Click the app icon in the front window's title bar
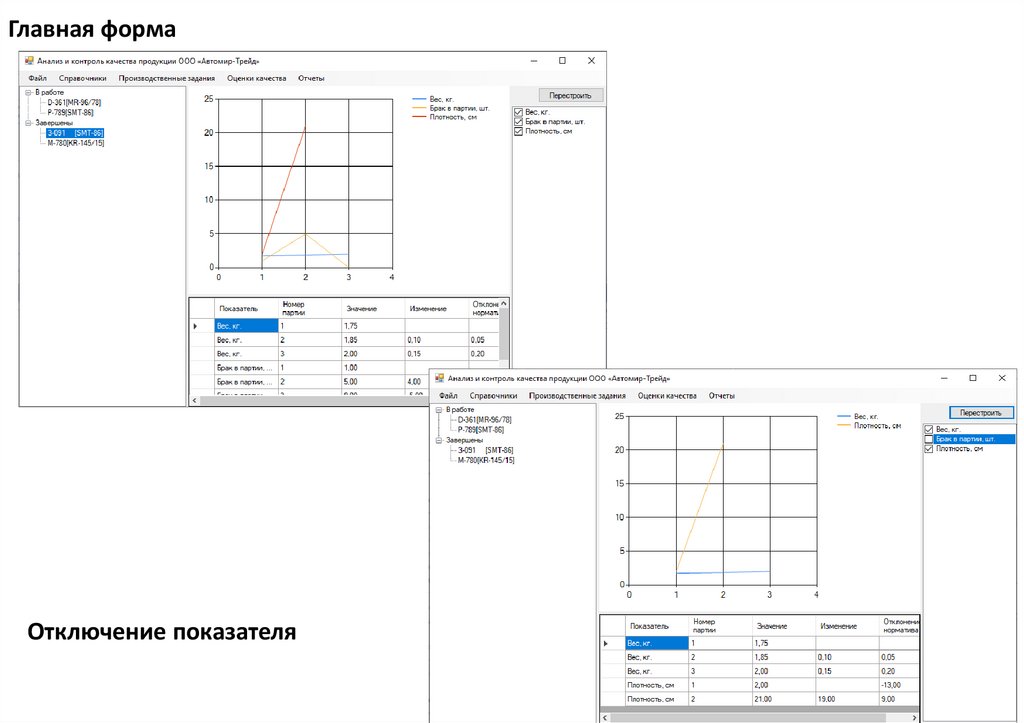 (438, 379)
